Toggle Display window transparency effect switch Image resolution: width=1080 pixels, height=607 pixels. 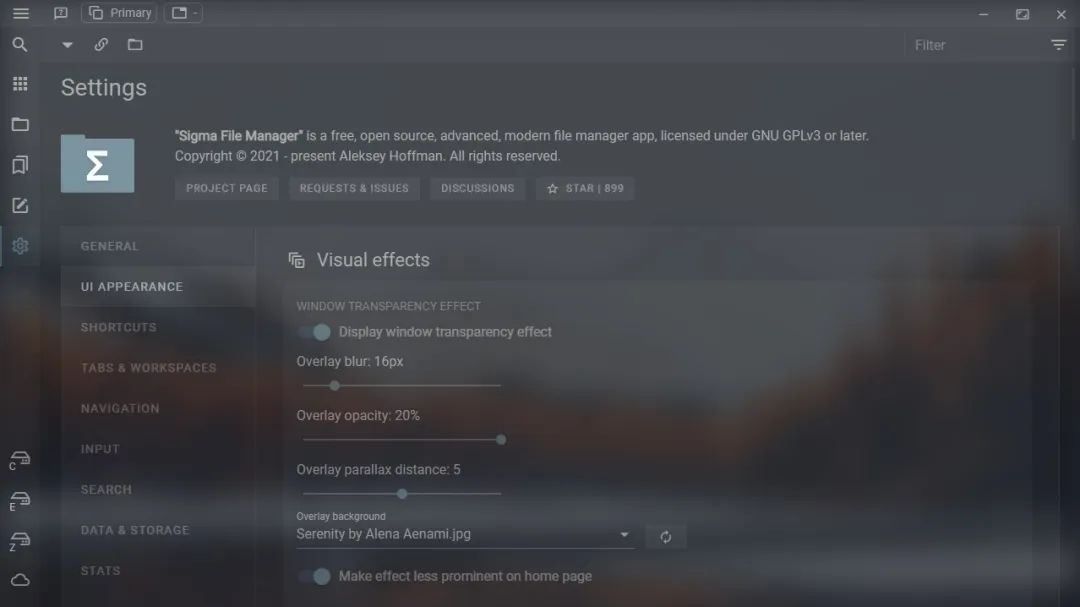point(314,332)
